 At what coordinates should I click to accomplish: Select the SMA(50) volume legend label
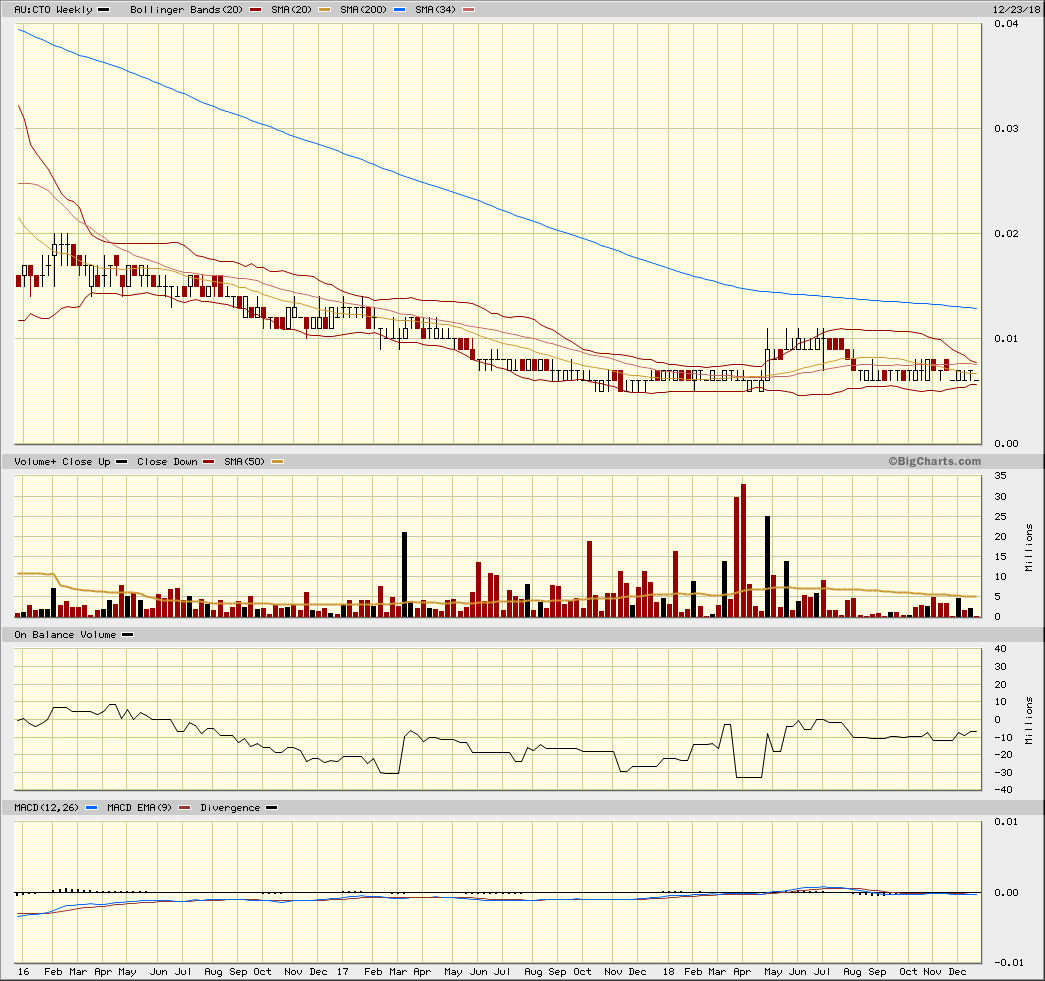[x=245, y=461]
